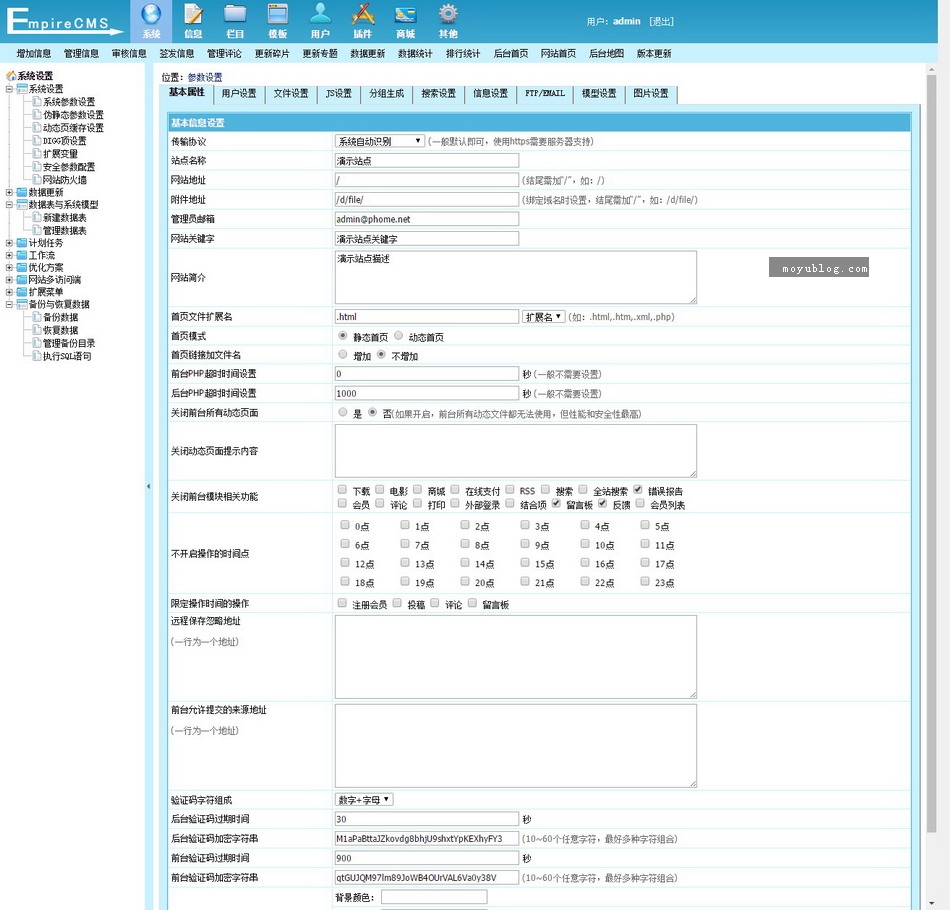The width and height of the screenshot is (950, 910).
Task: Click the page icon beside 扩展变量
Action: pyautogui.click(x=37, y=153)
